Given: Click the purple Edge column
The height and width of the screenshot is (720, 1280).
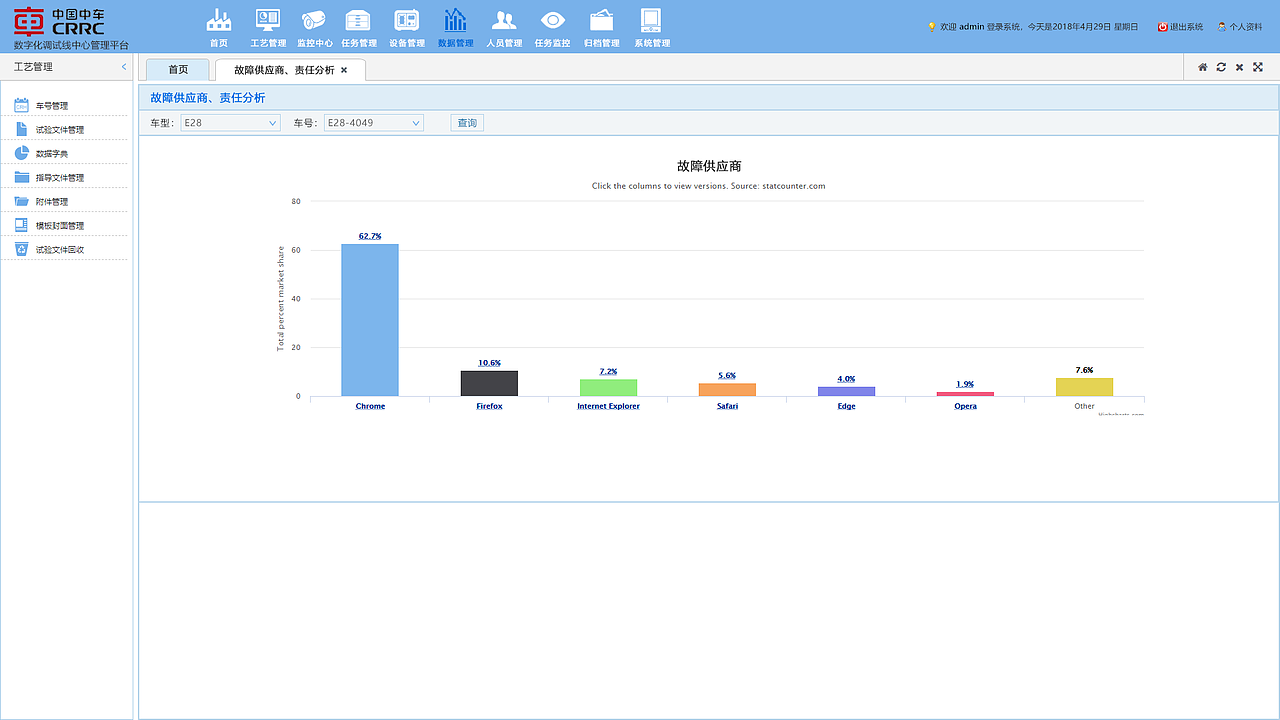Looking at the screenshot, I should coord(846,392).
